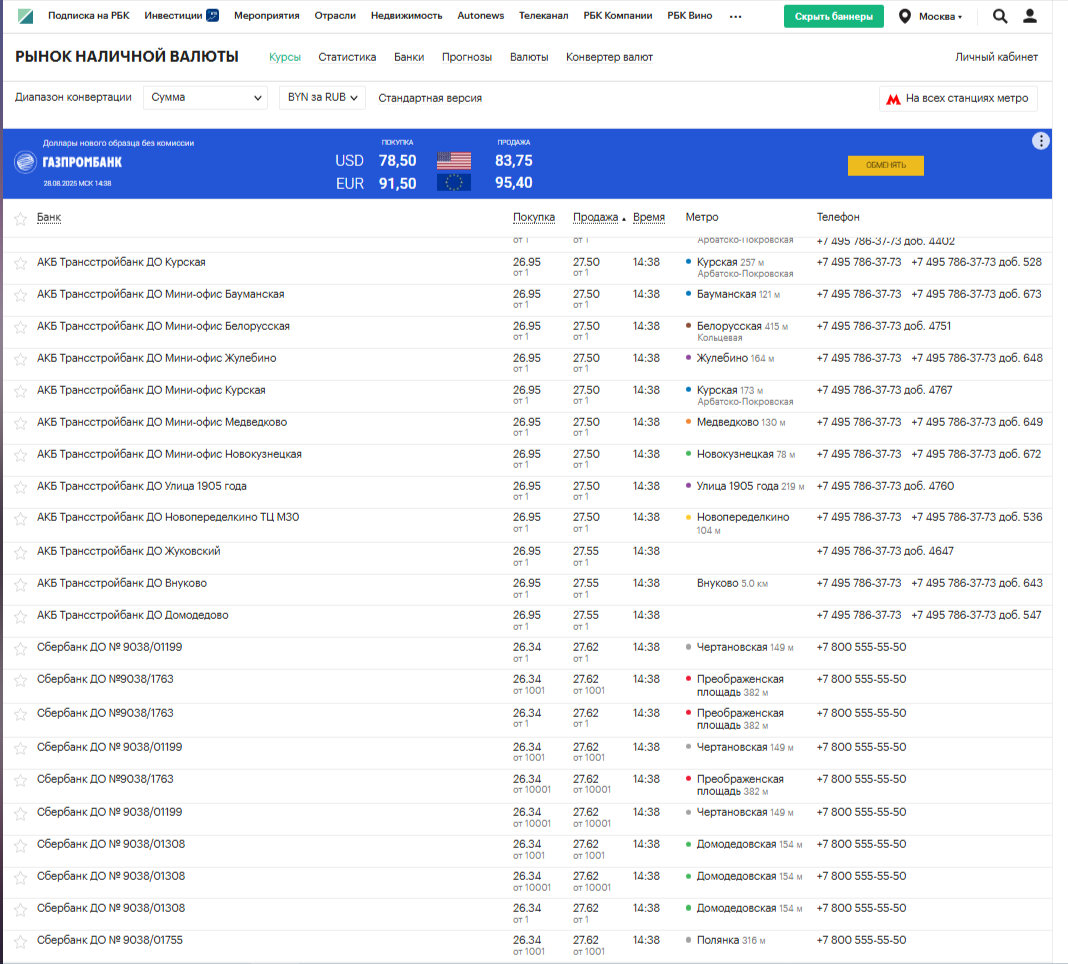Sort table by Банк column

pyautogui.click(x=48, y=217)
